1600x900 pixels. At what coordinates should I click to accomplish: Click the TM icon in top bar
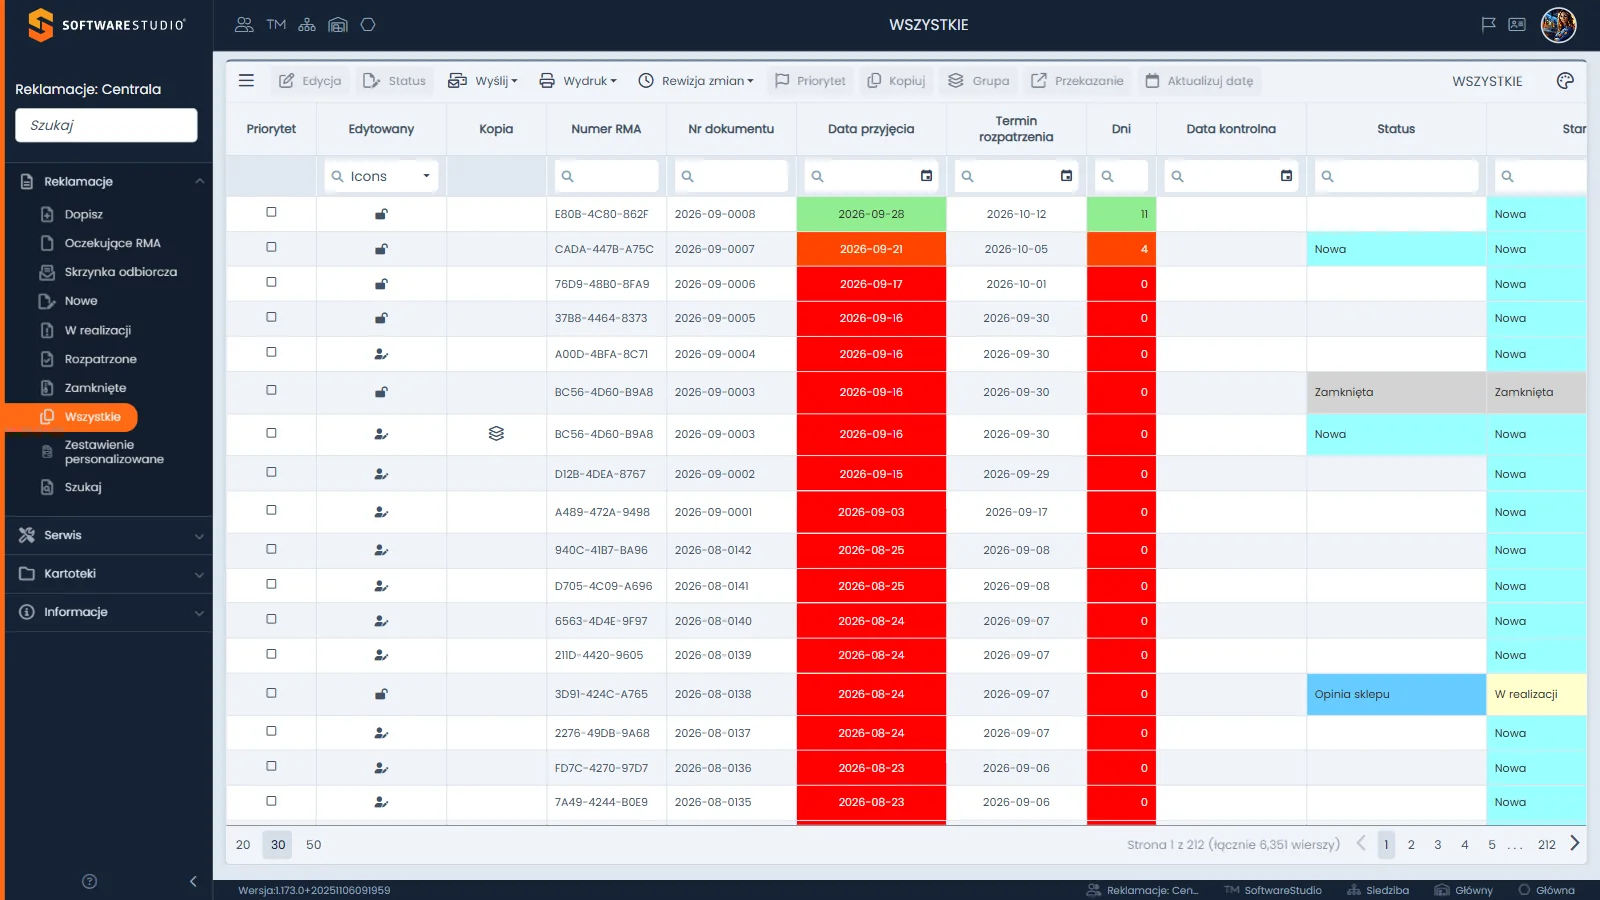276,25
